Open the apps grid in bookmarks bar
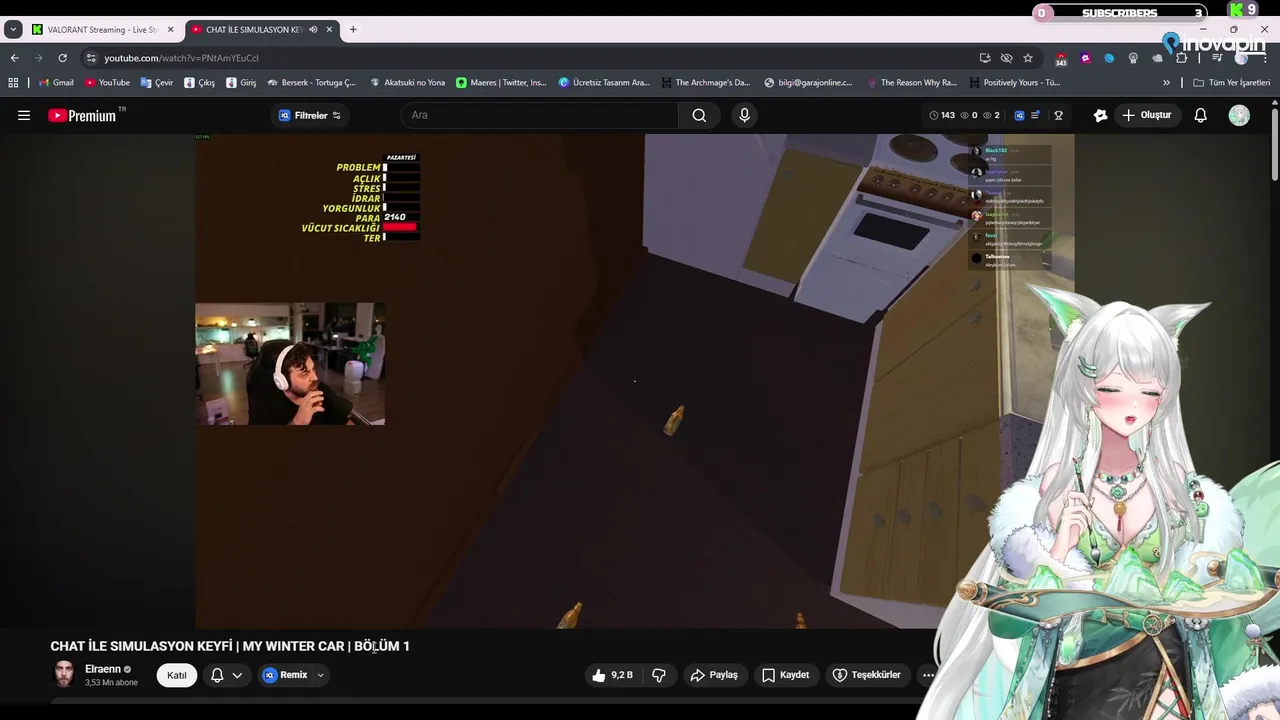 point(13,83)
